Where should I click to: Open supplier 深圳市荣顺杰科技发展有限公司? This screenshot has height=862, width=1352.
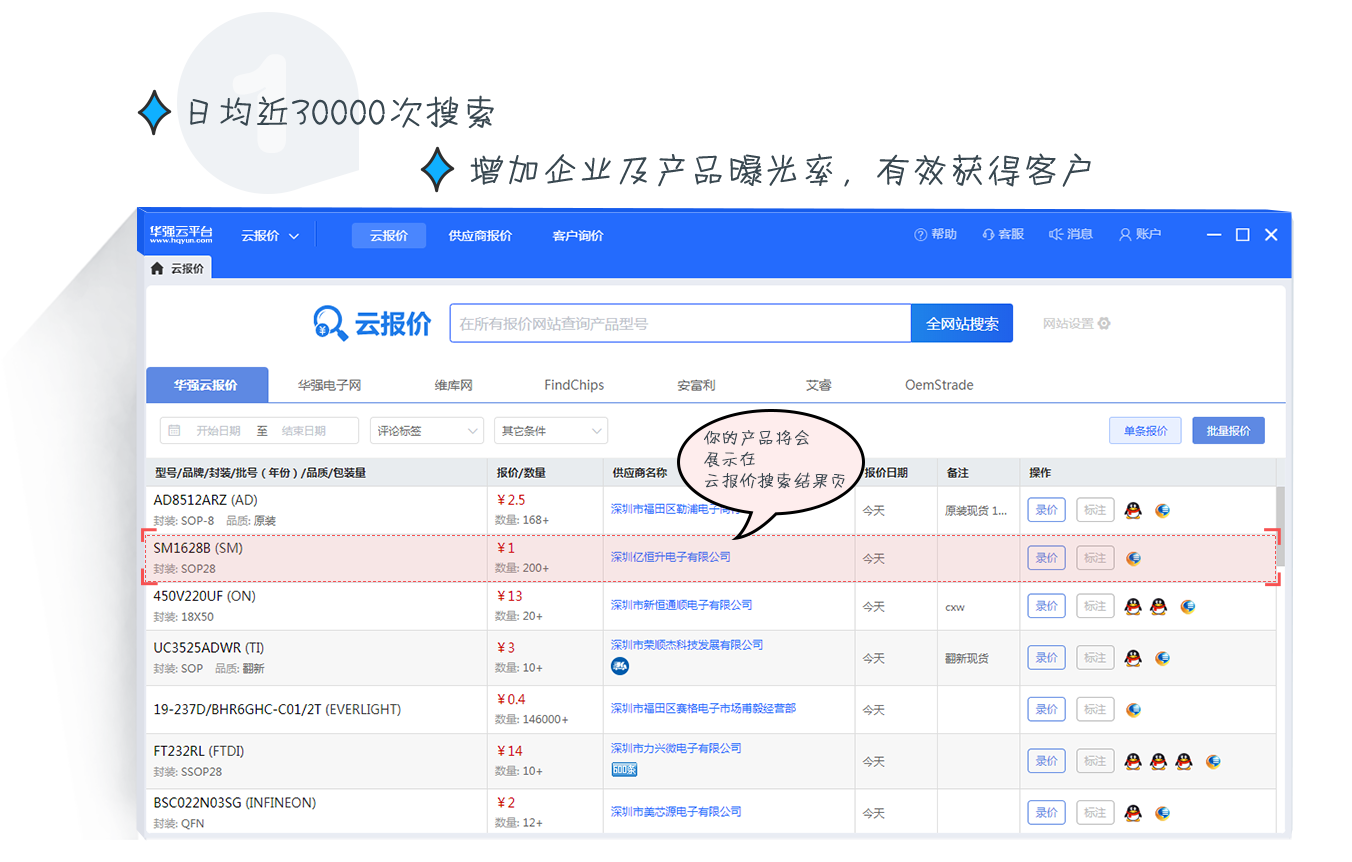687,645
